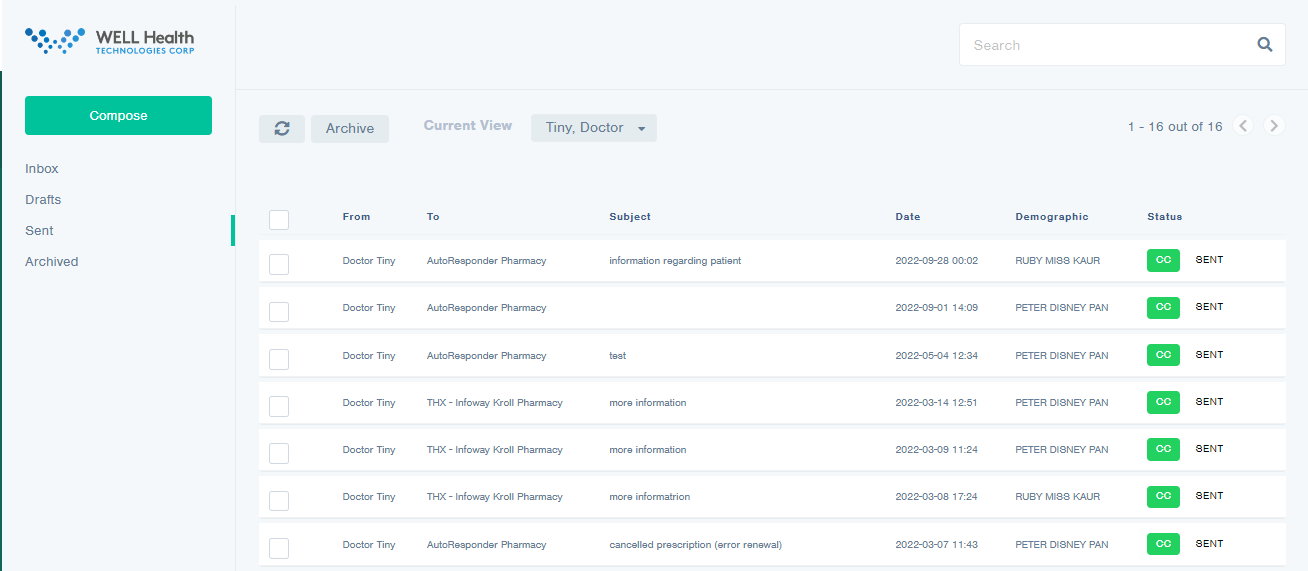
Task: Click the Archive button
Action: point(350,128)
